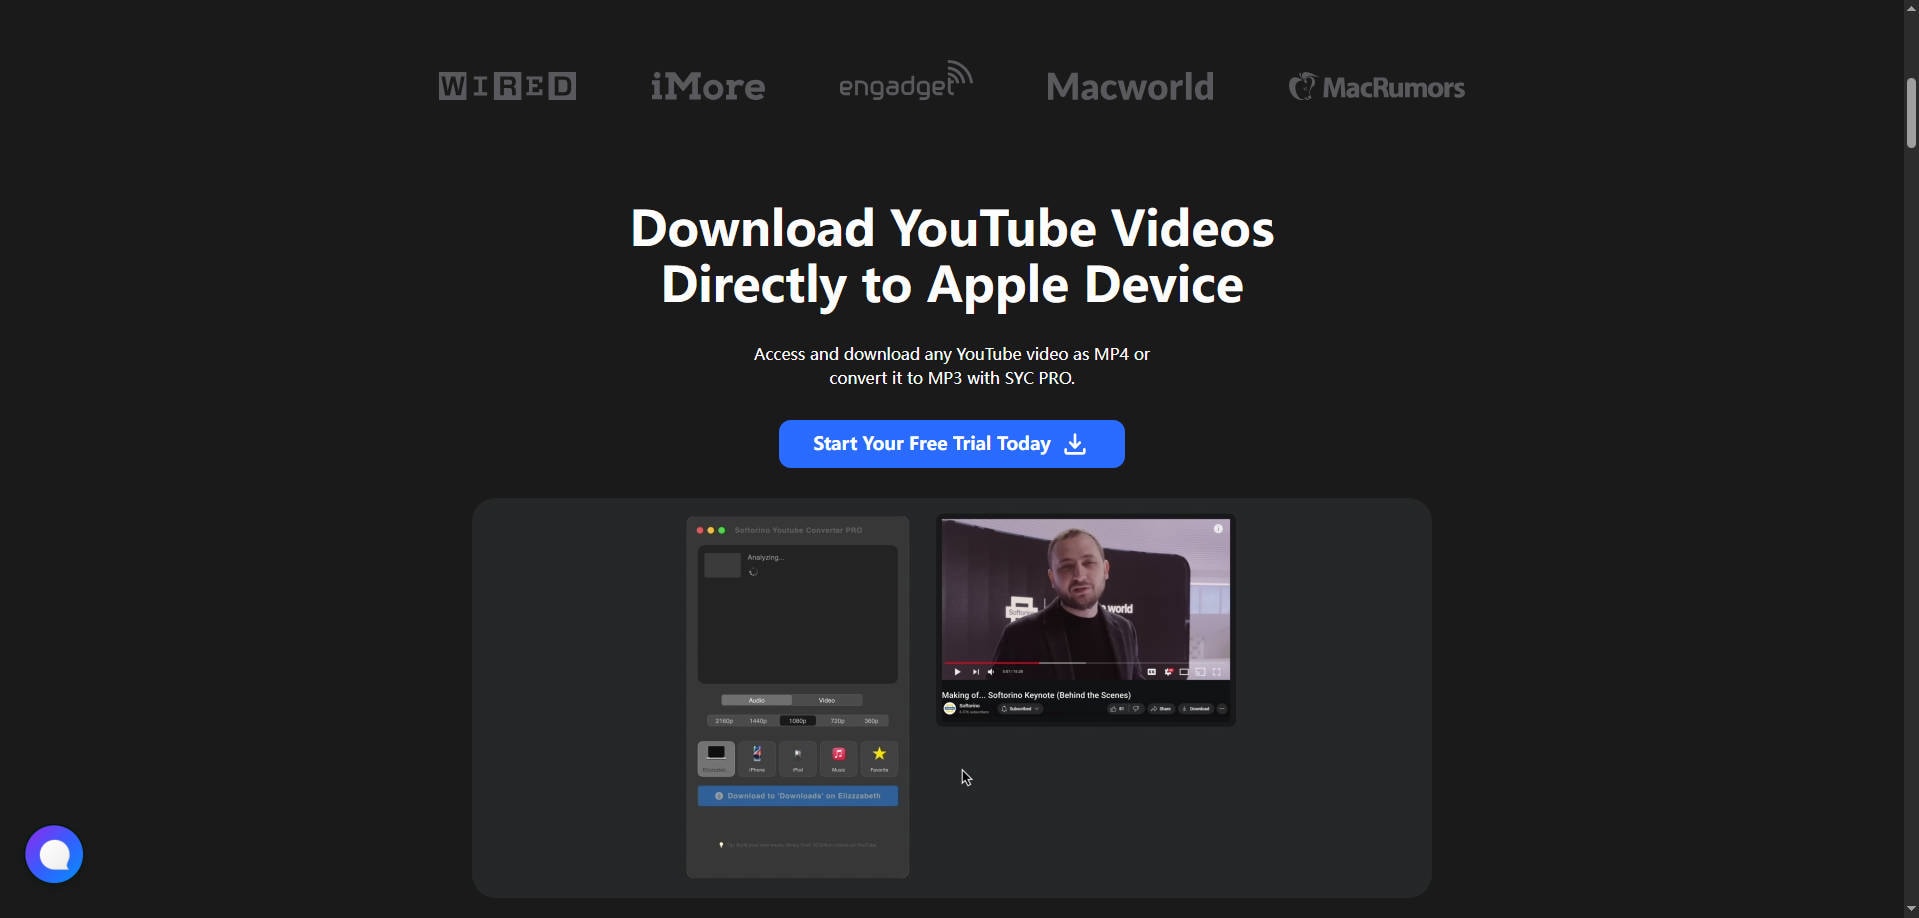
Task: Enter fullscreen in the YouTube player
Action: tap(1216, 672)
